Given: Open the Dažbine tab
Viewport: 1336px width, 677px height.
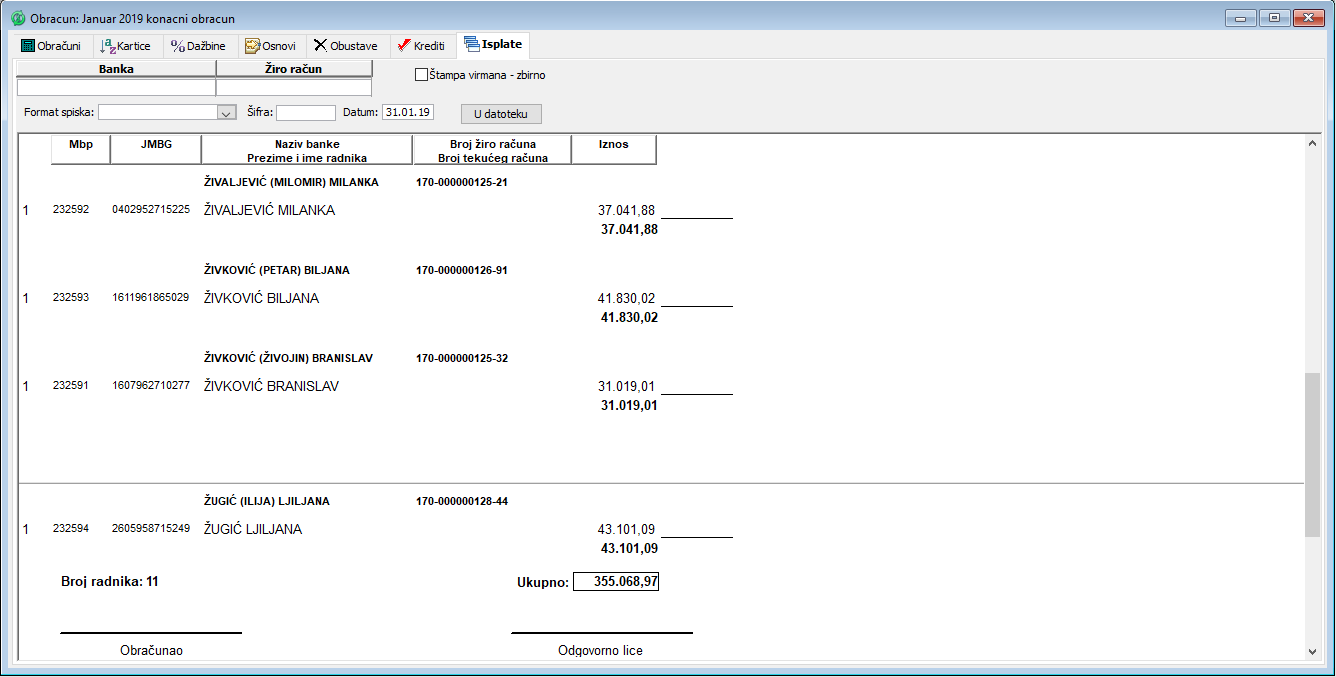Looking at the screenshot, I should click(x=198, y=46).
